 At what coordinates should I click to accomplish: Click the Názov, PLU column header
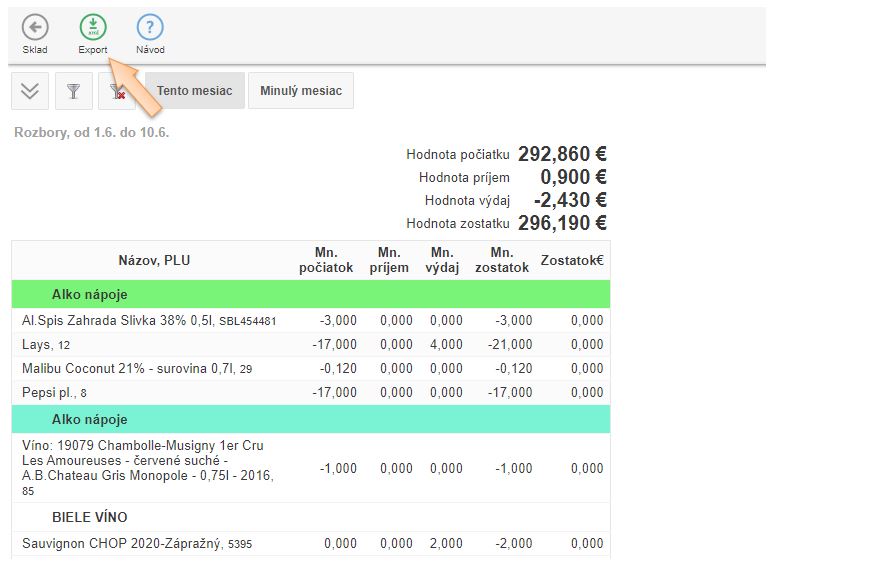coord(154,260)
